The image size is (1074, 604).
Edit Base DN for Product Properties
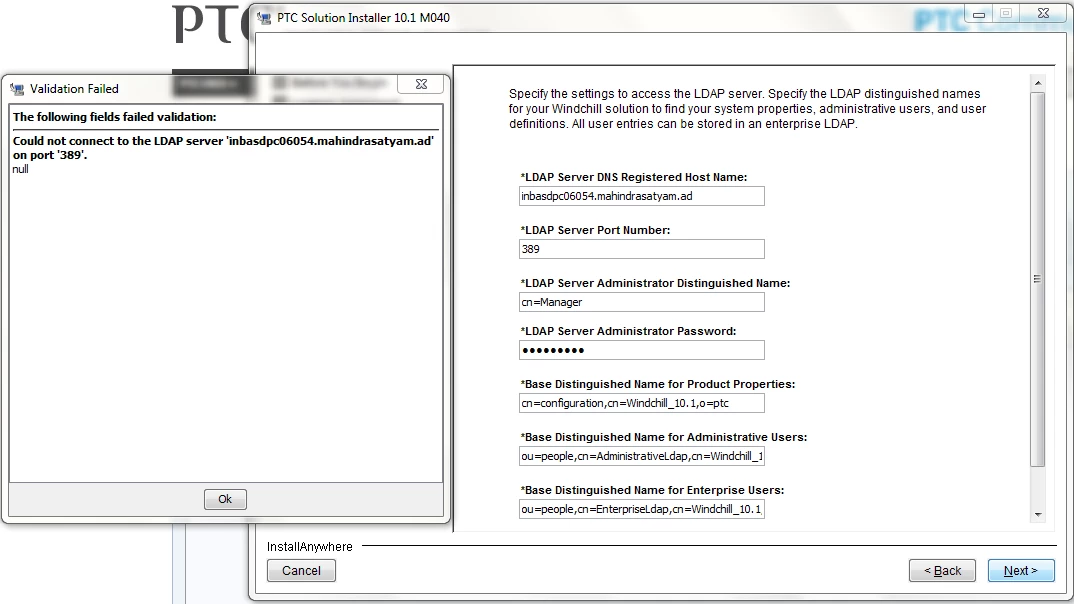point(642,403)
